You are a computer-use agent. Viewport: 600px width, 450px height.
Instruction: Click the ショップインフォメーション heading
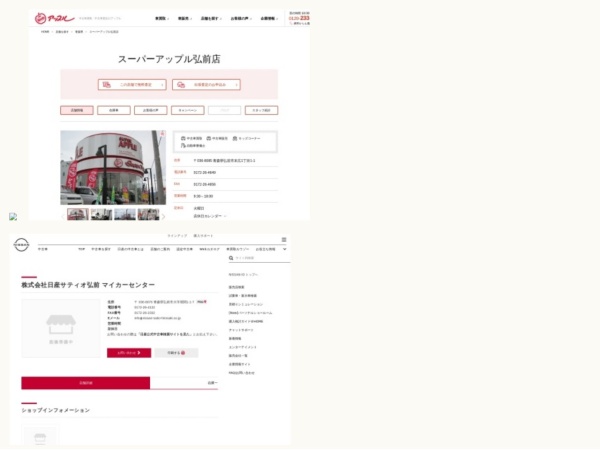(x=55, y=410)
